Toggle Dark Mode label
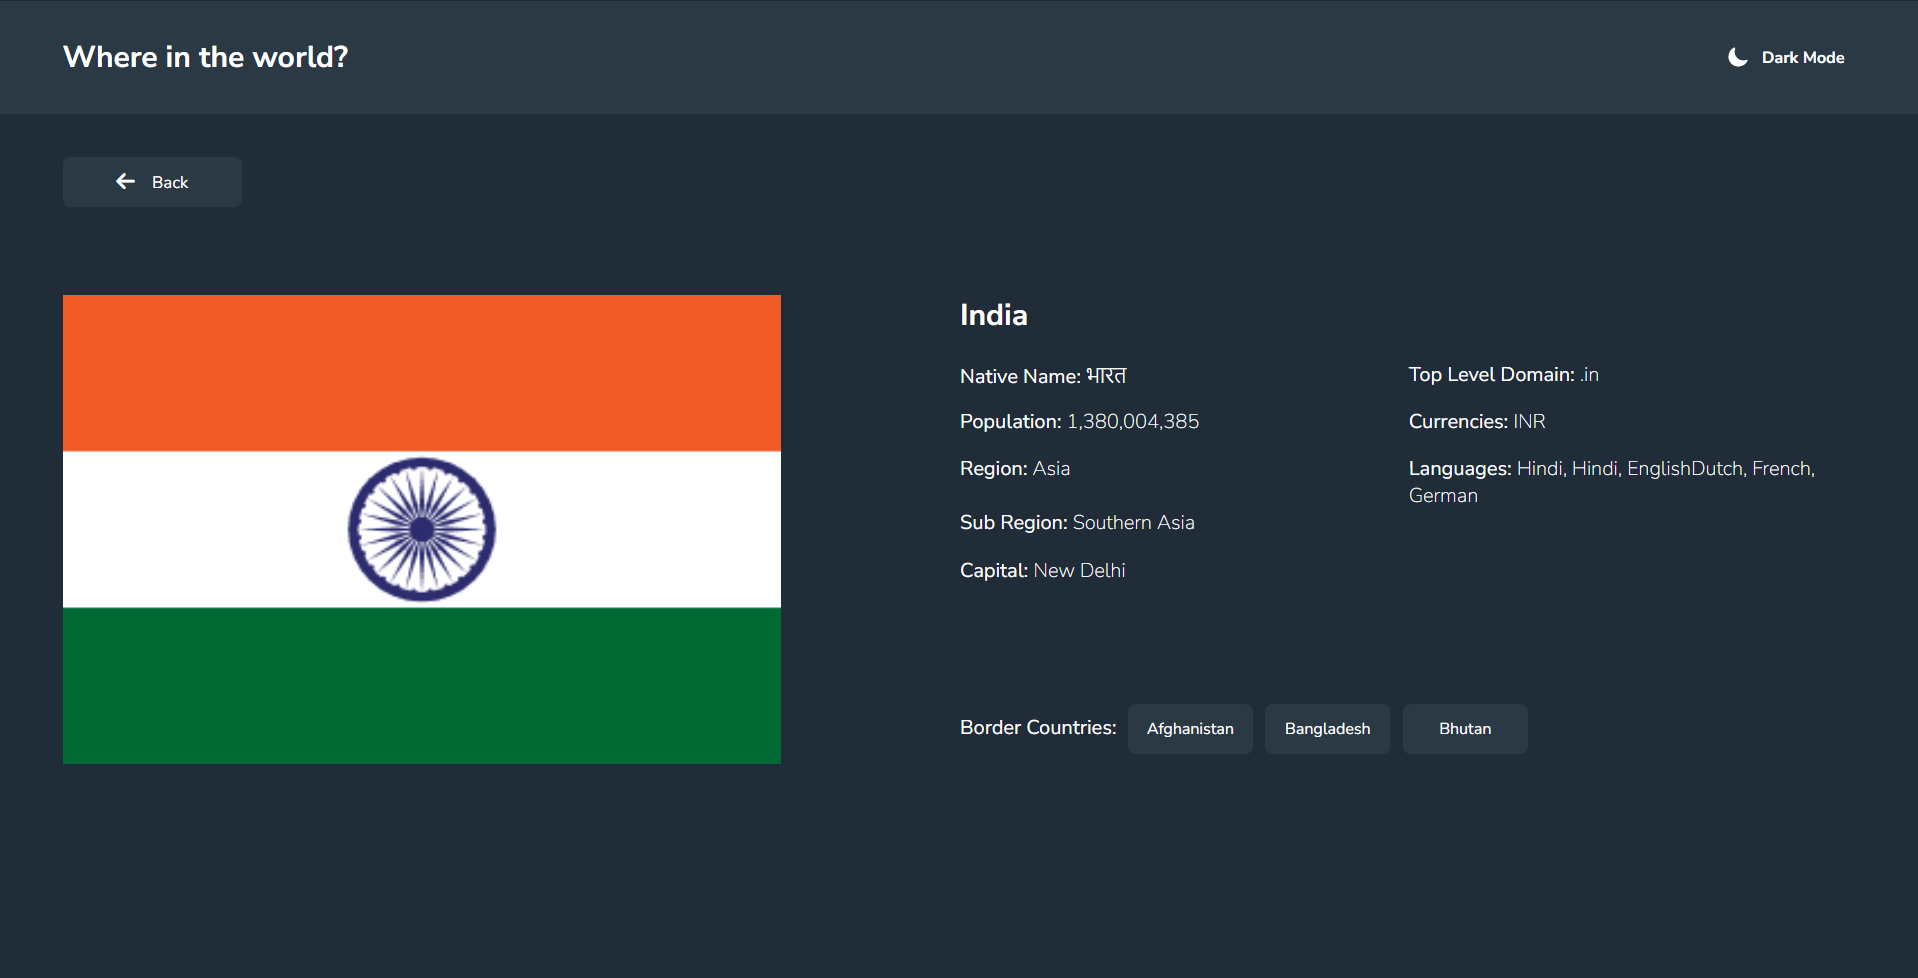 pyautogui.click(x=1802, y=57)
